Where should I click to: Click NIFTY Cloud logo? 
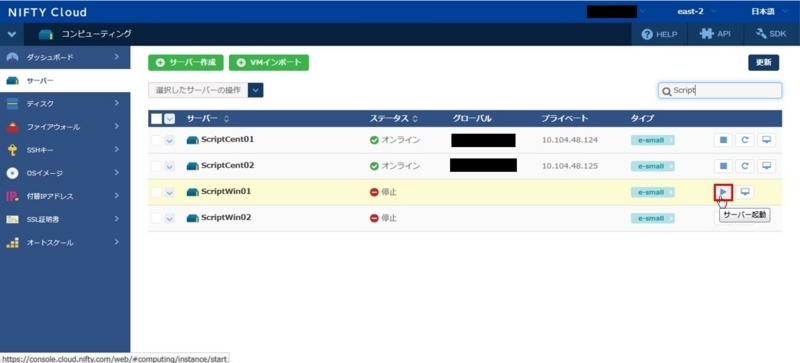point(47,12)
